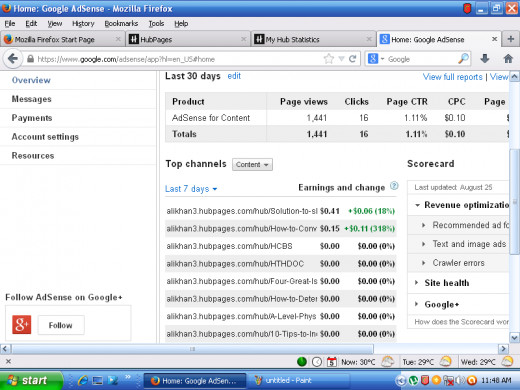Click in the Google search box
Screen dimensions: 520x390
tap(421, 59)
